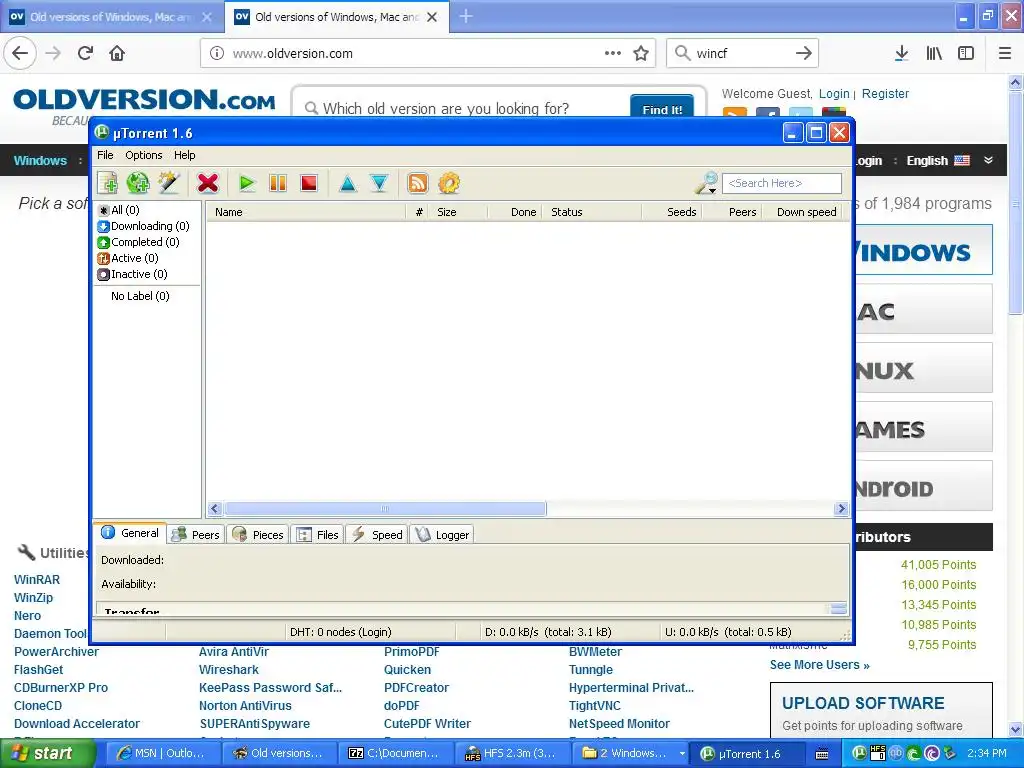Open Register link on OldVersion page
The image size is (1024, 768).
[885, 94]
